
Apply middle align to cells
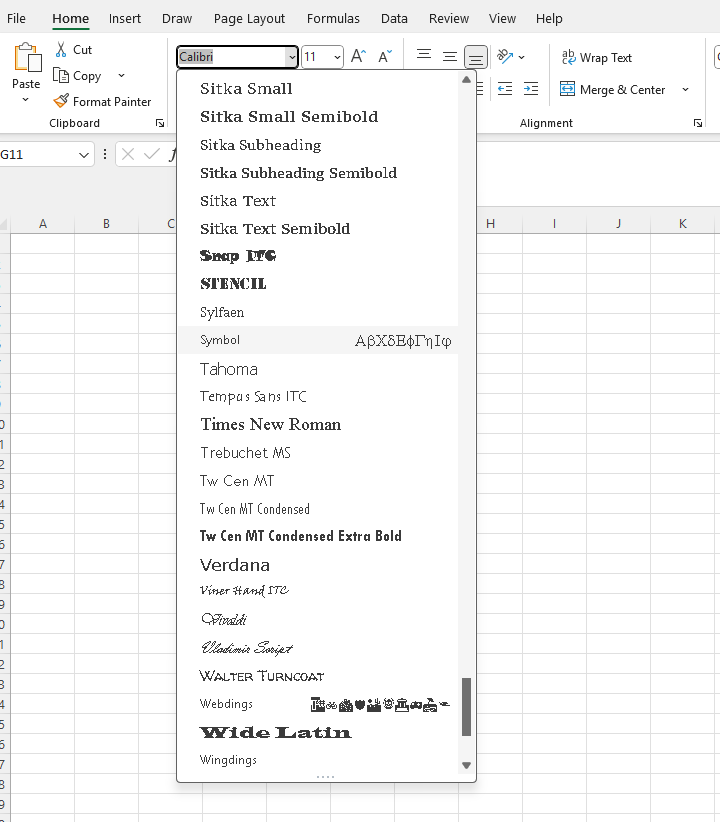[x=449, y=56]
